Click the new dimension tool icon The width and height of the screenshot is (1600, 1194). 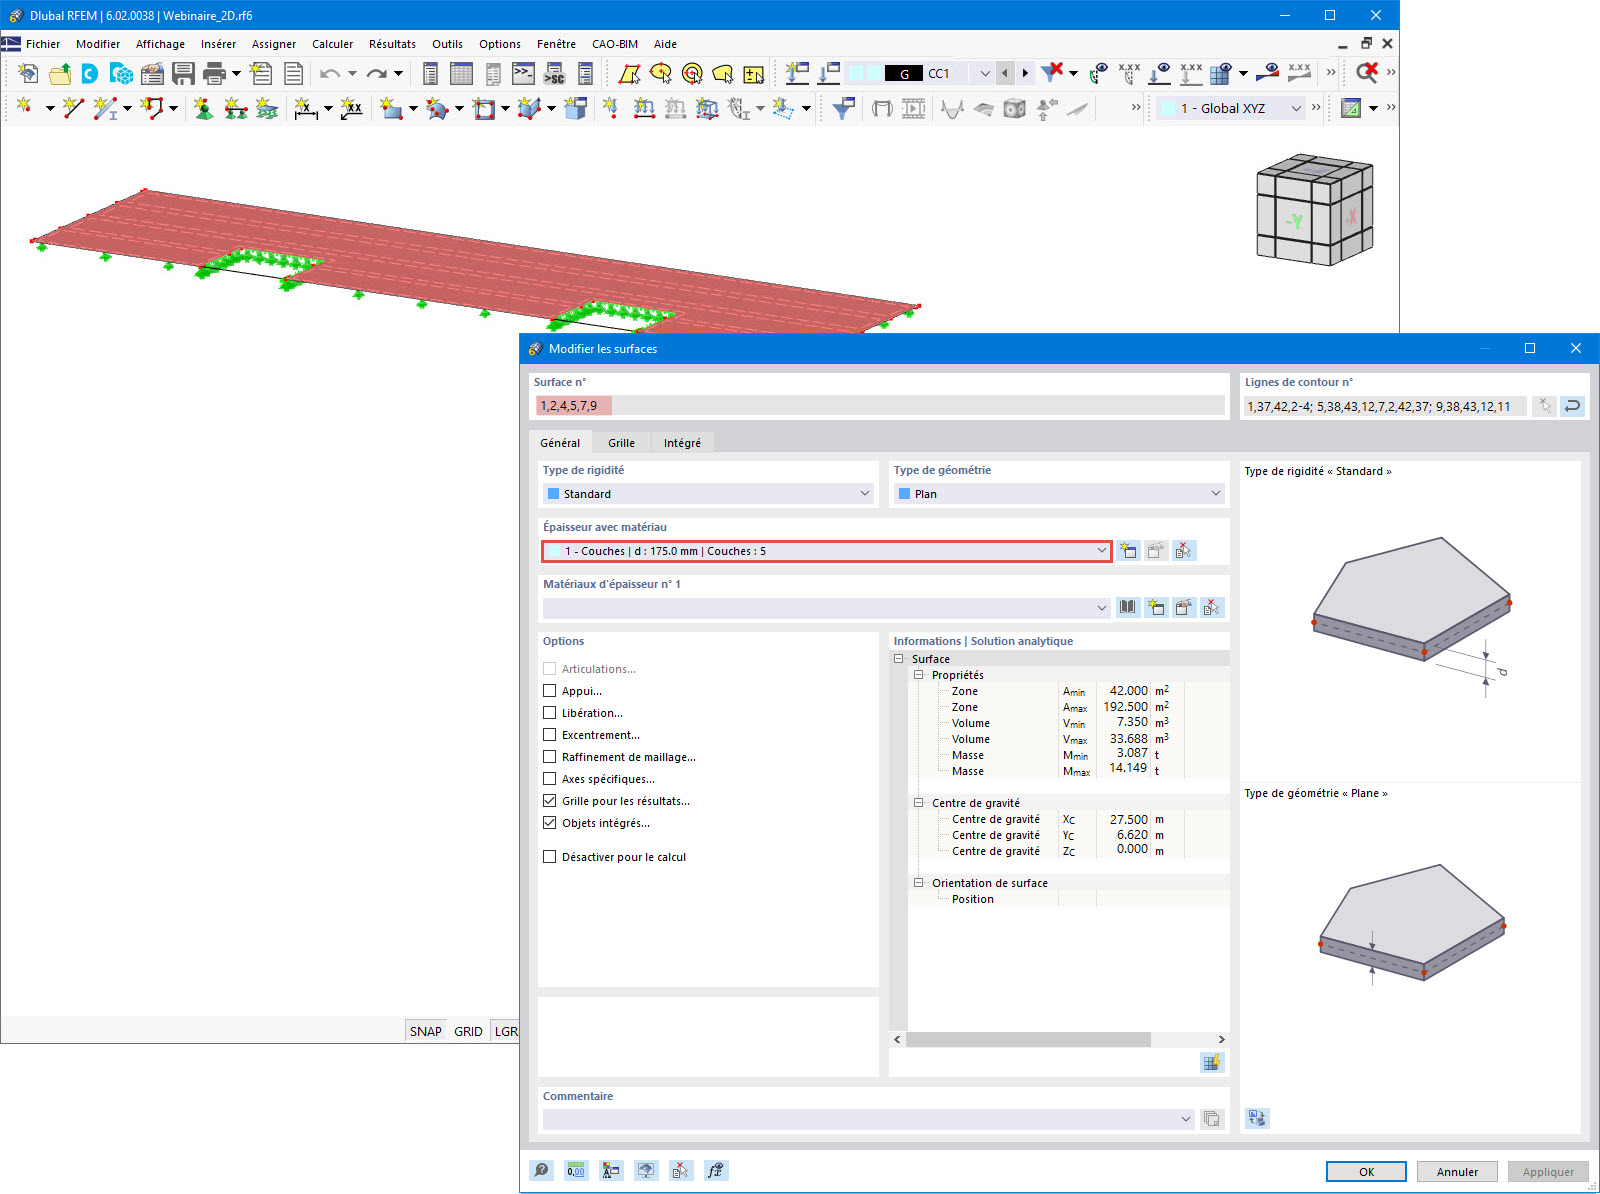click(306, 108)
